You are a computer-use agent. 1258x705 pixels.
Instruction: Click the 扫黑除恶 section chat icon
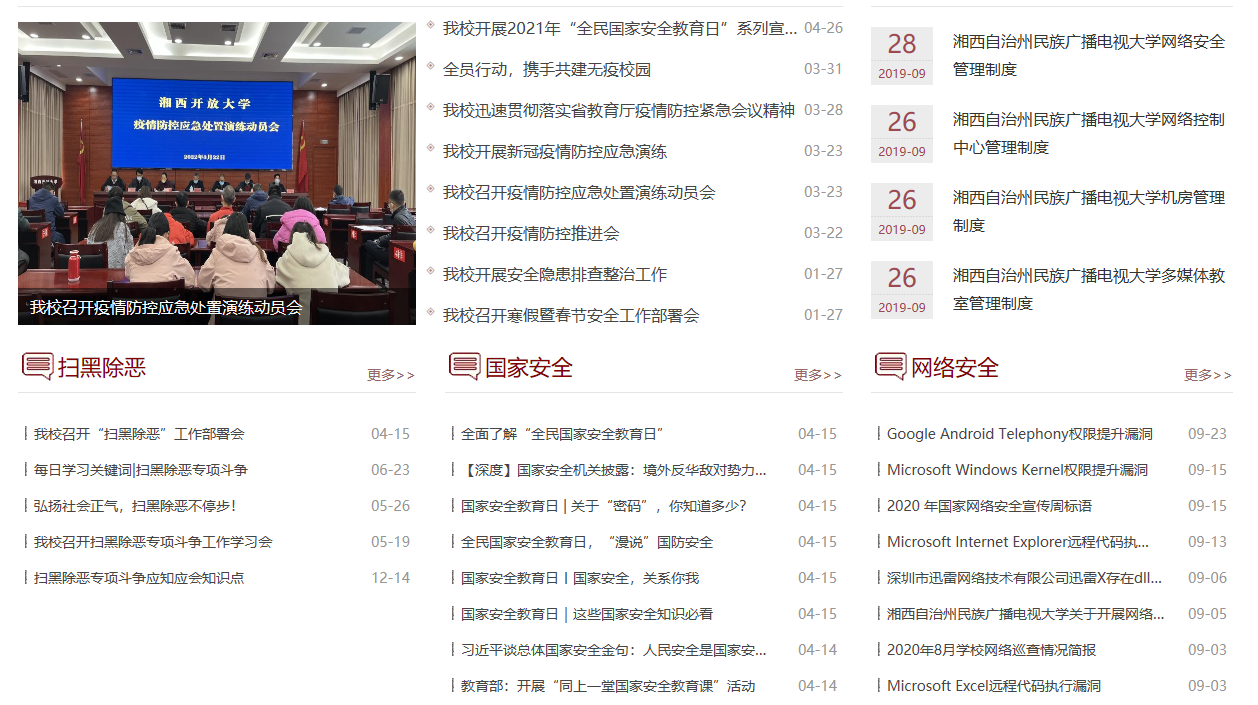pyautogui.click(x=38, y=366)
